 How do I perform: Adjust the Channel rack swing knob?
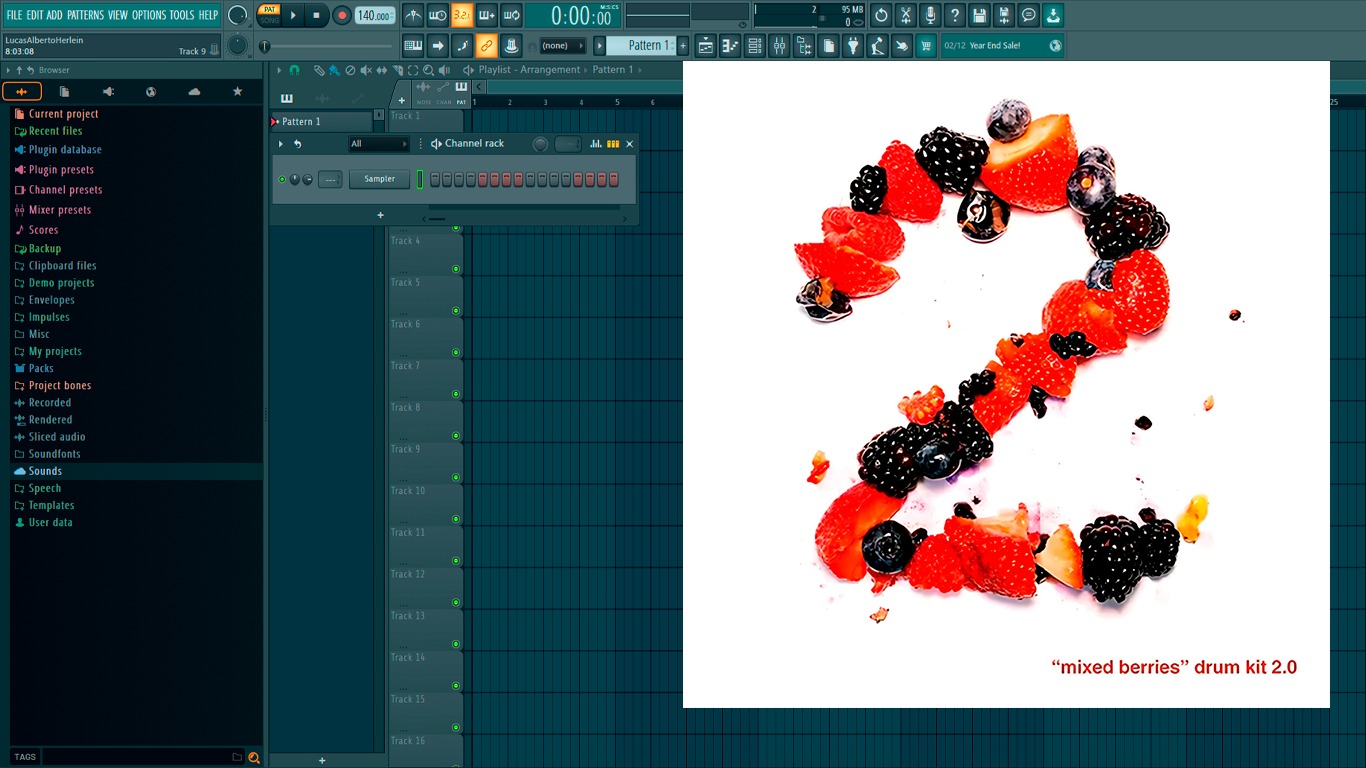point(540,144)
